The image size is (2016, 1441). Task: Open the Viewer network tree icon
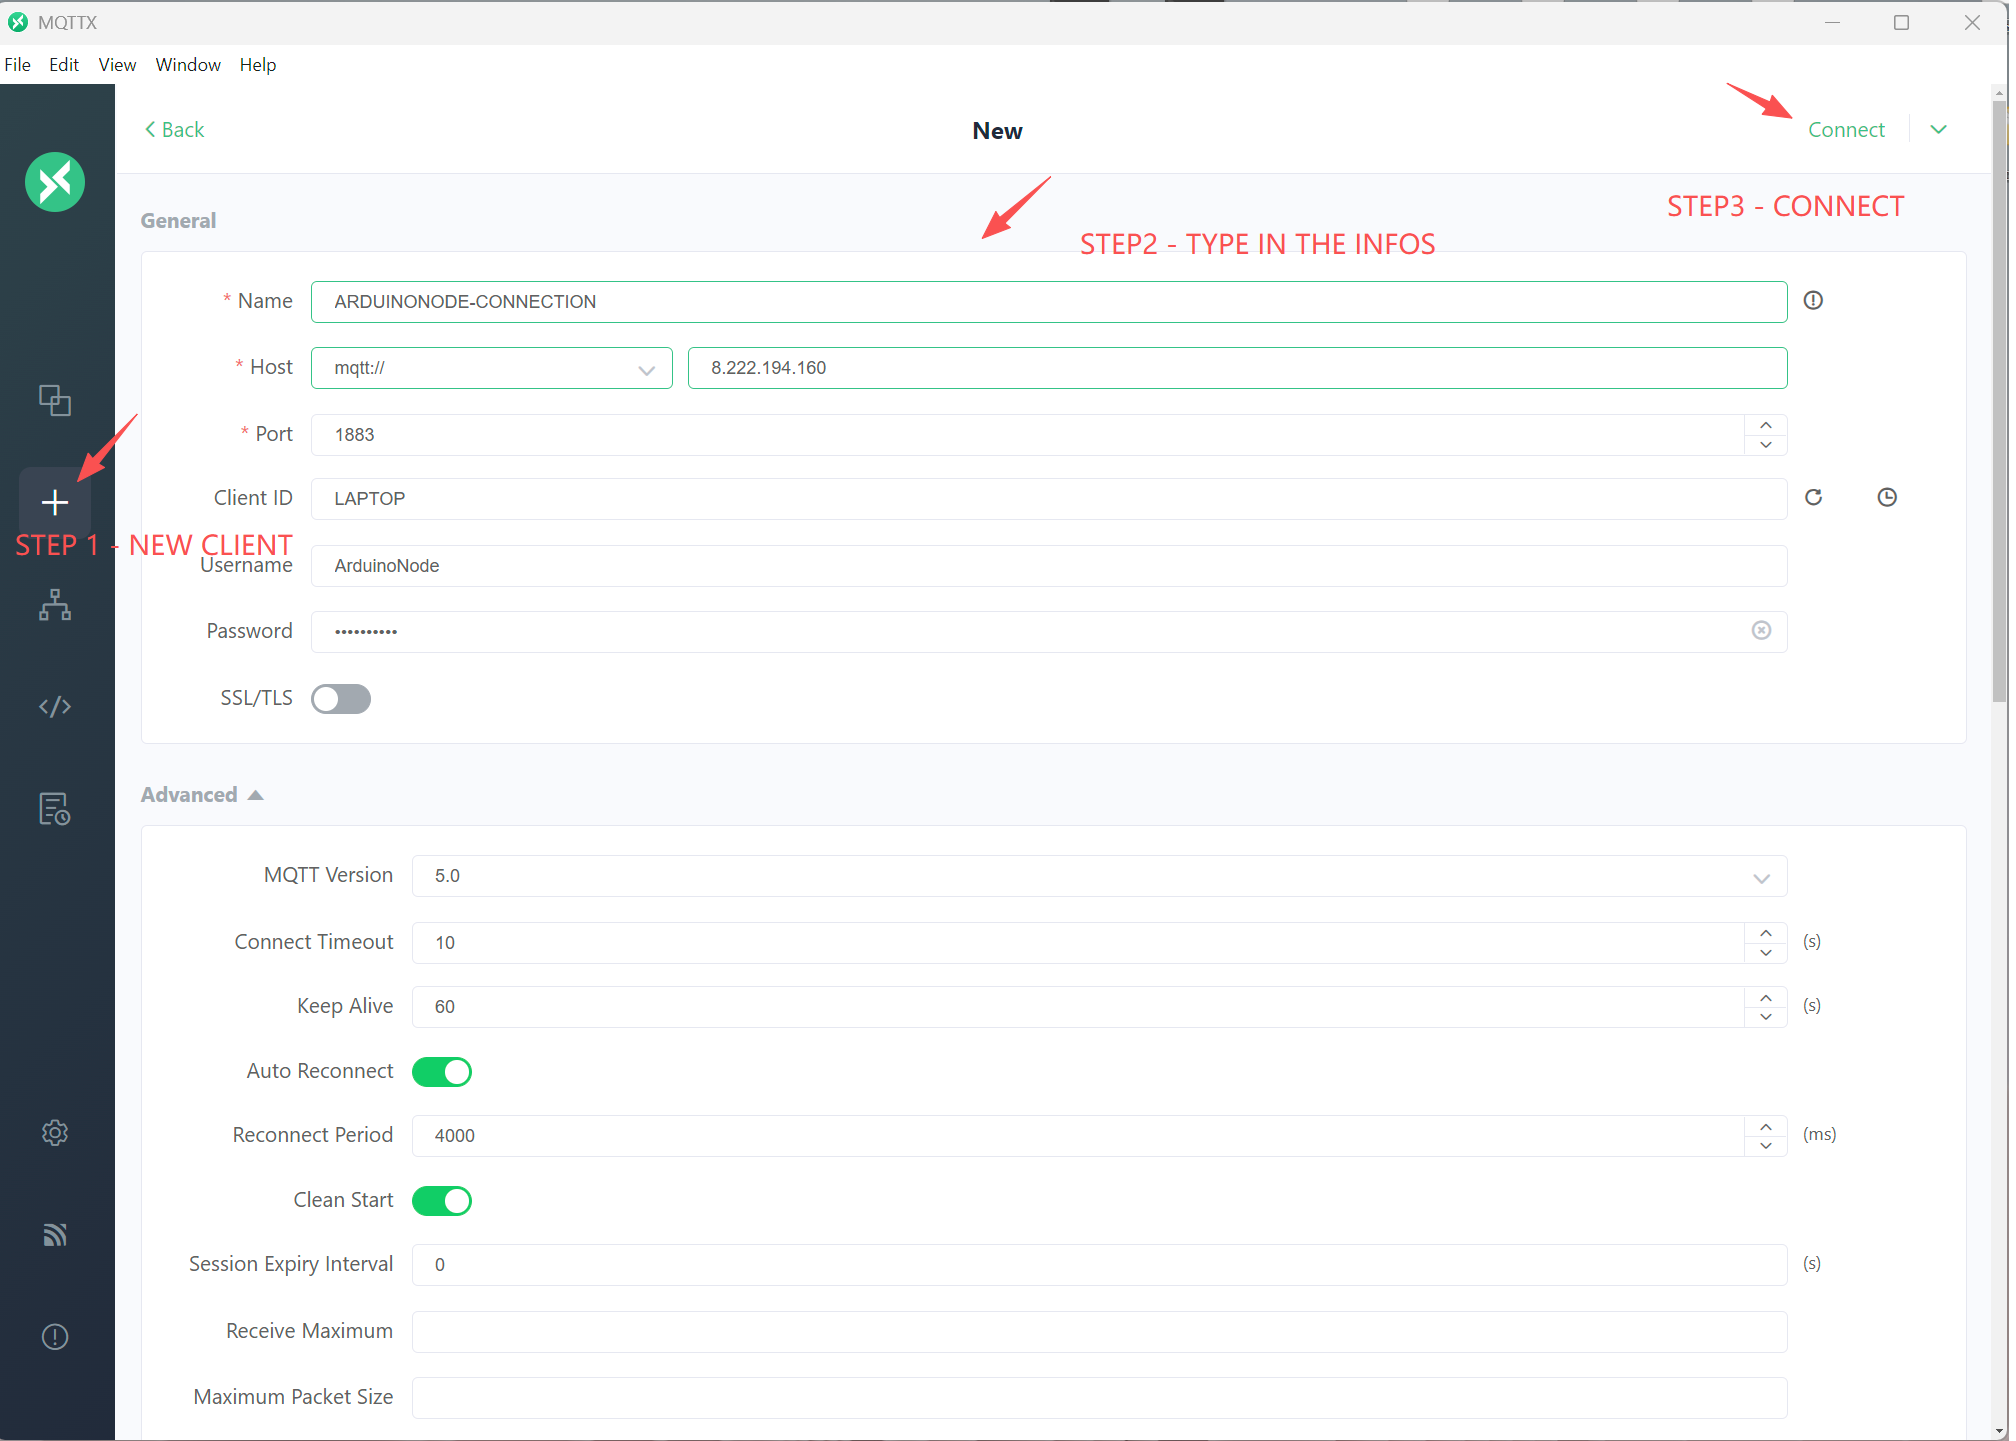[x=55, y=605]
